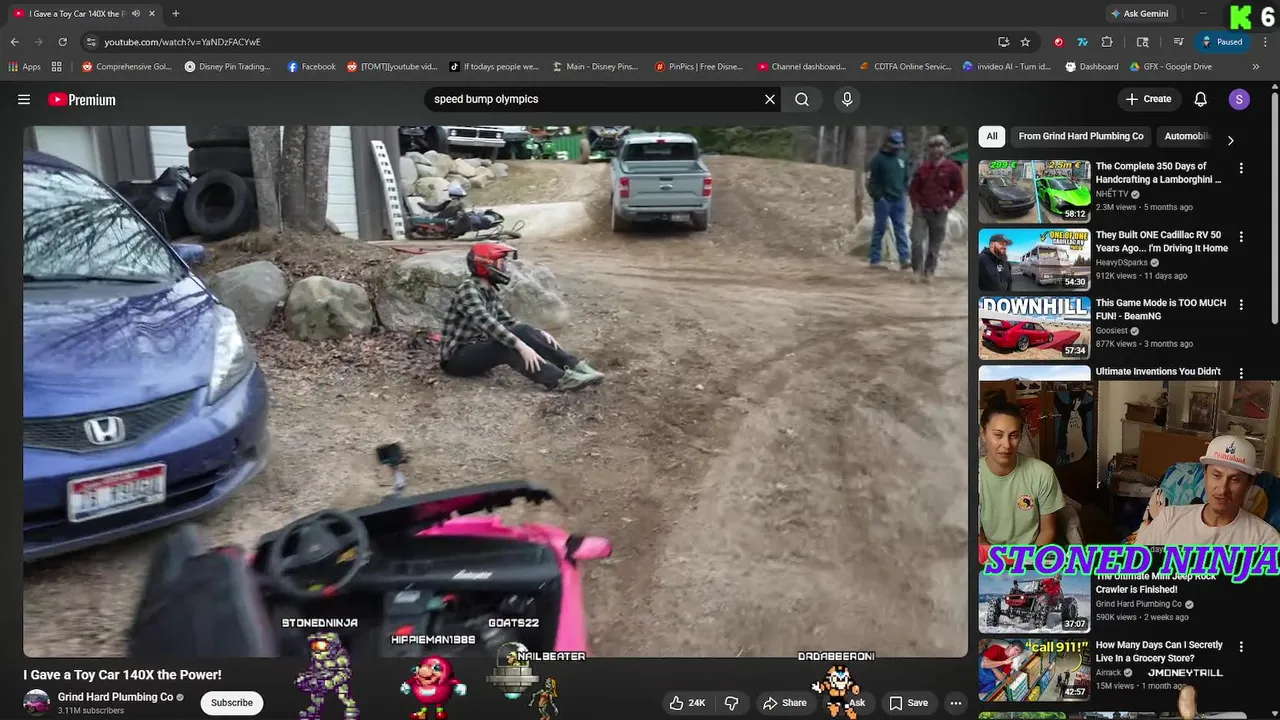Open tab groups grid icon in bookmarks bar
The width and height of the screenshot is (1280, 720).
[x=57, y=67]
